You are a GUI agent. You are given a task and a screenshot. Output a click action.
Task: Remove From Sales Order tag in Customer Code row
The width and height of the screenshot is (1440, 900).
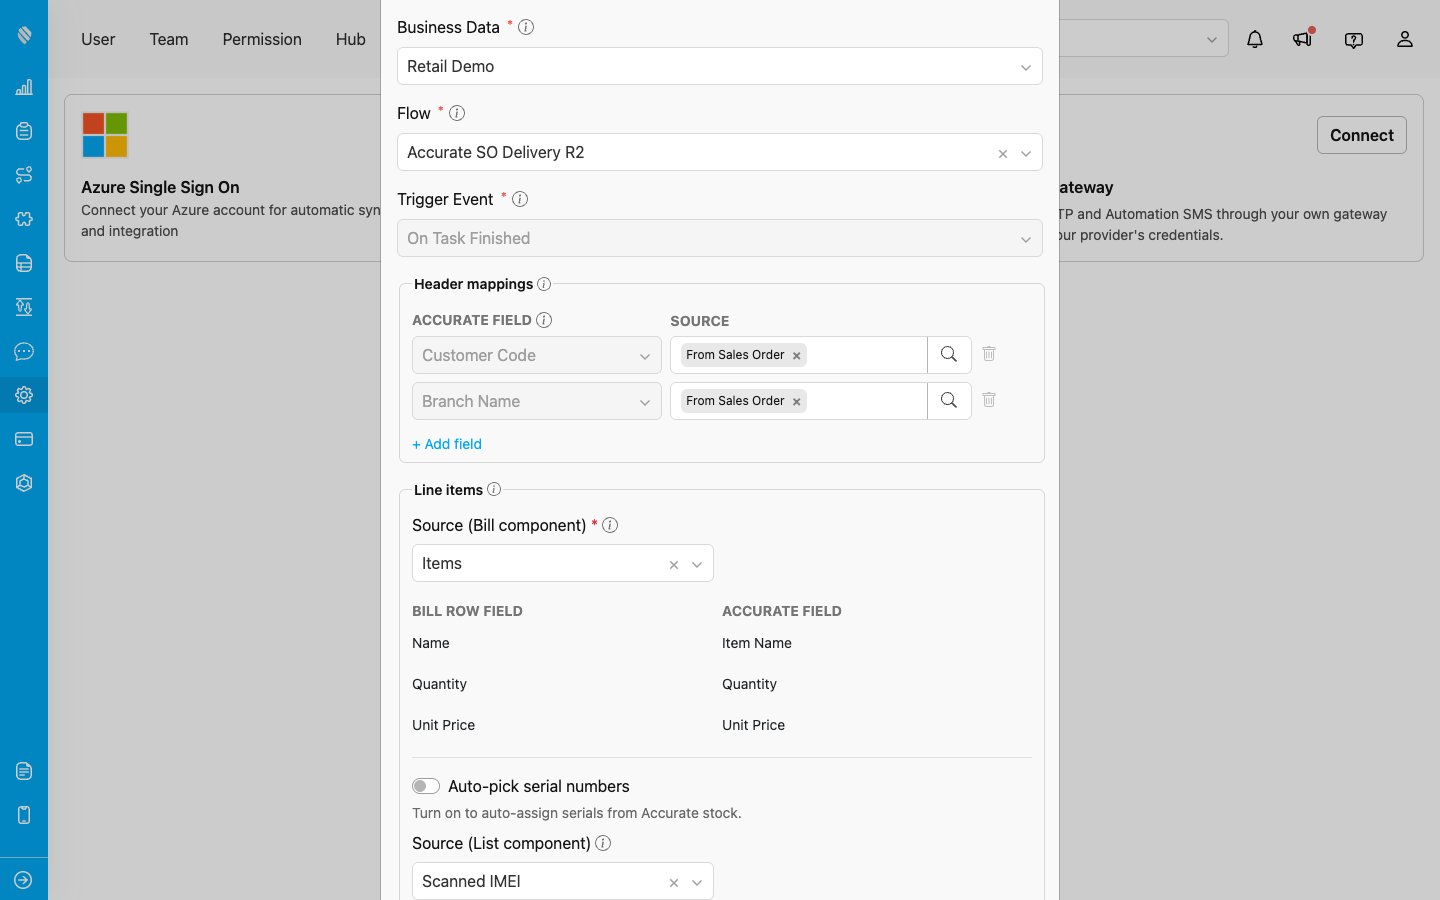tap(797, 356)
